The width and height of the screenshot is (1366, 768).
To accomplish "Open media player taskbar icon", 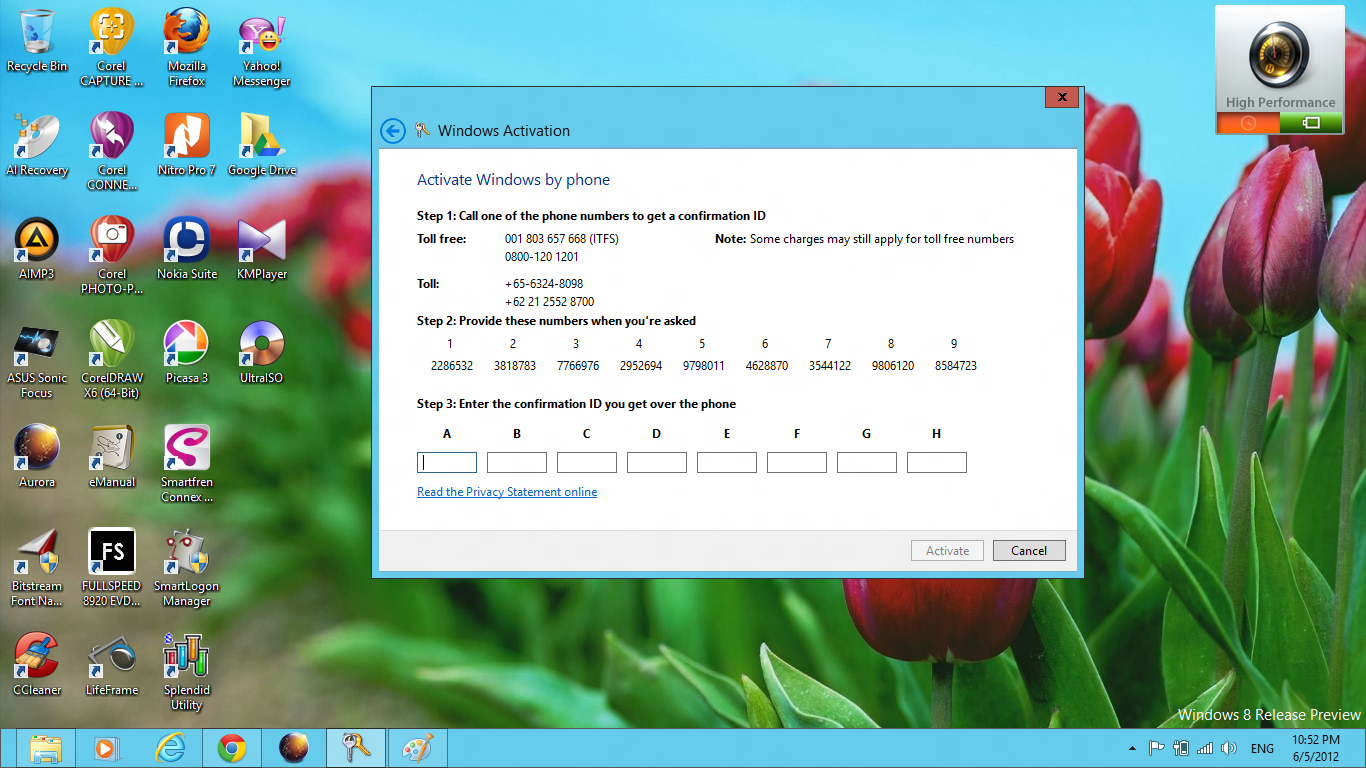I will tap(107, 748).
